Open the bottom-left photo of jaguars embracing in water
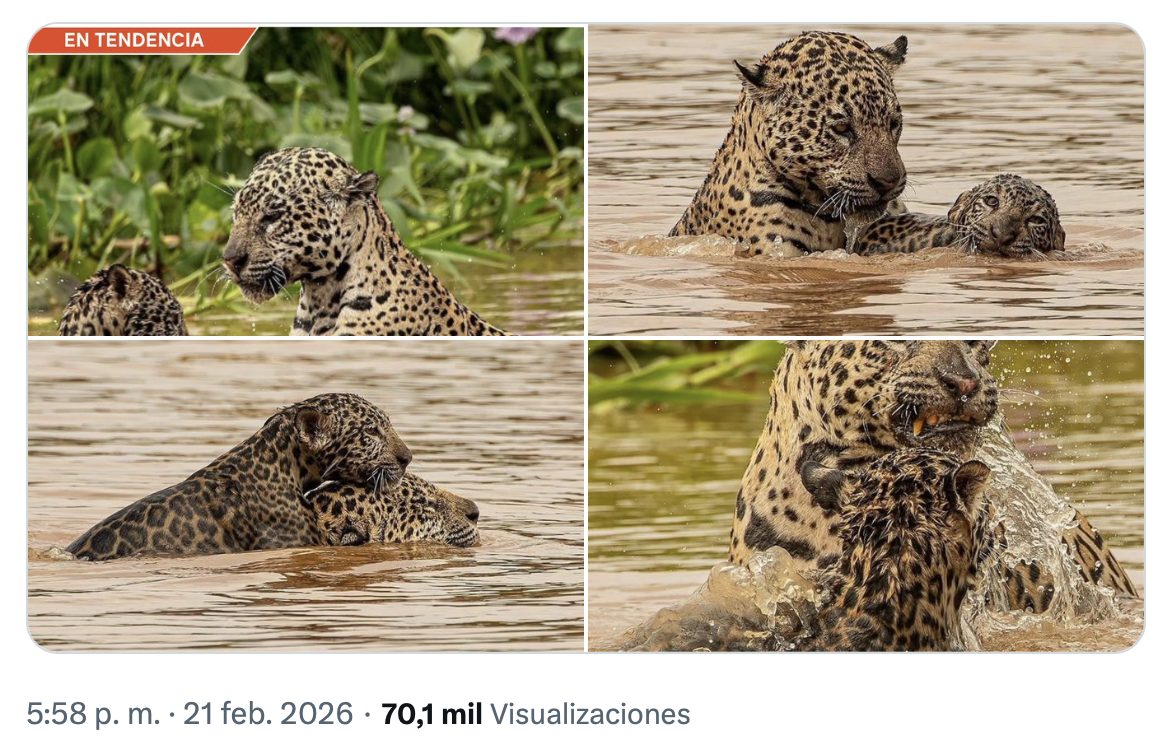The height and width of the screenshot is (746, 1170). pyautogui.click(x=306, y=495)
